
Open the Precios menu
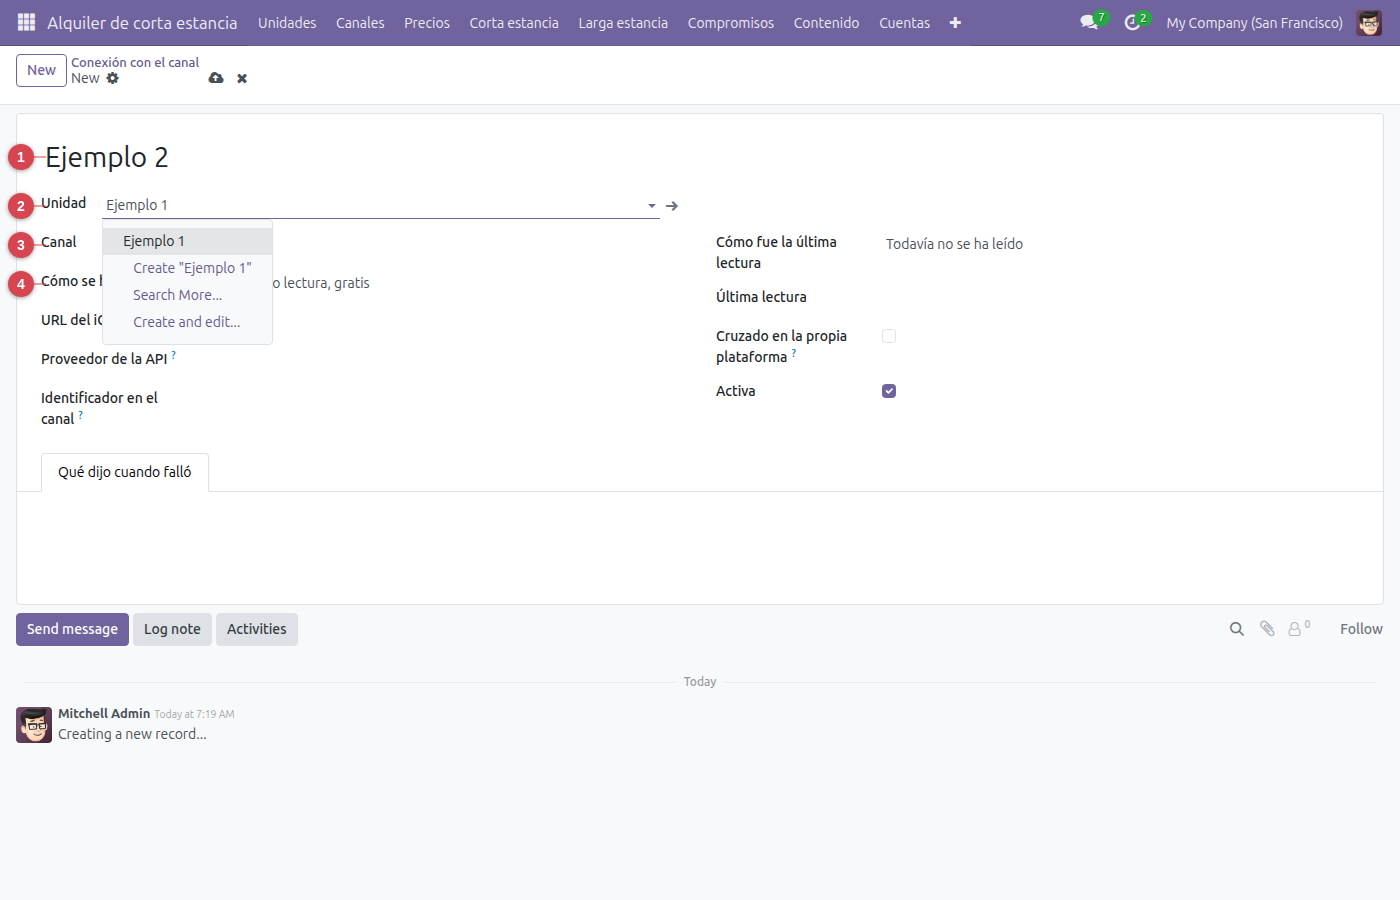[x=427, y=22]
